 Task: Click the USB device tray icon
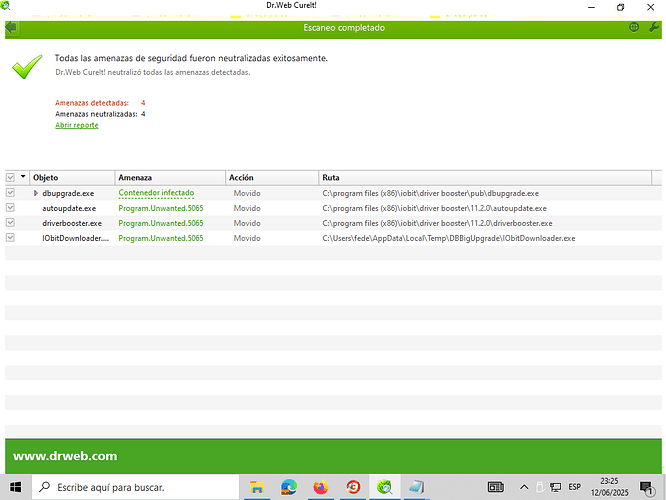[x=540, y=487]
